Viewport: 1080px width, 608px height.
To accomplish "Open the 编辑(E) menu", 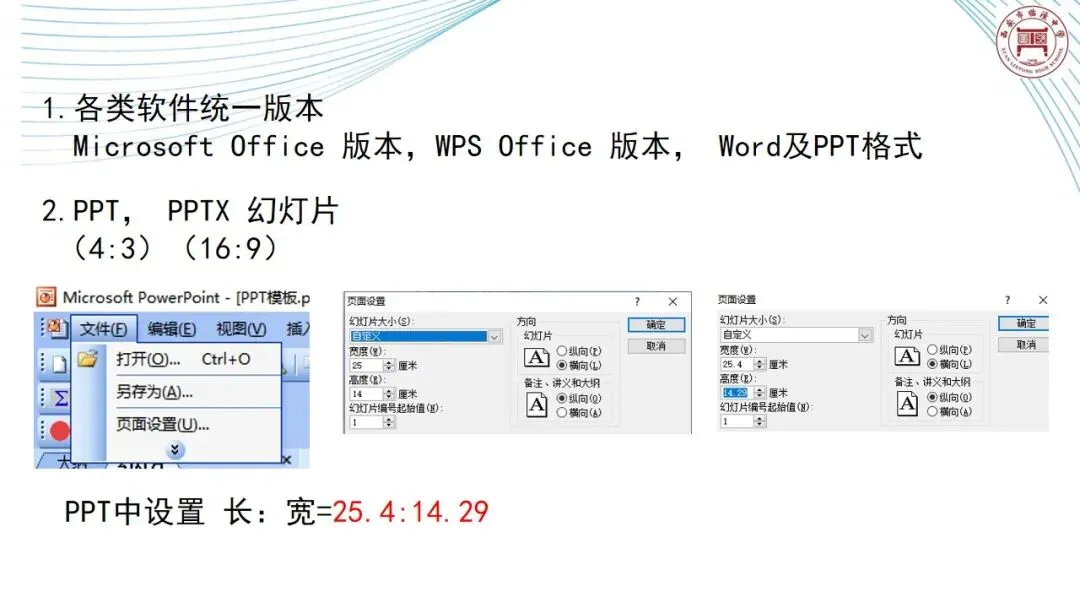I will (x=172, y=329).
